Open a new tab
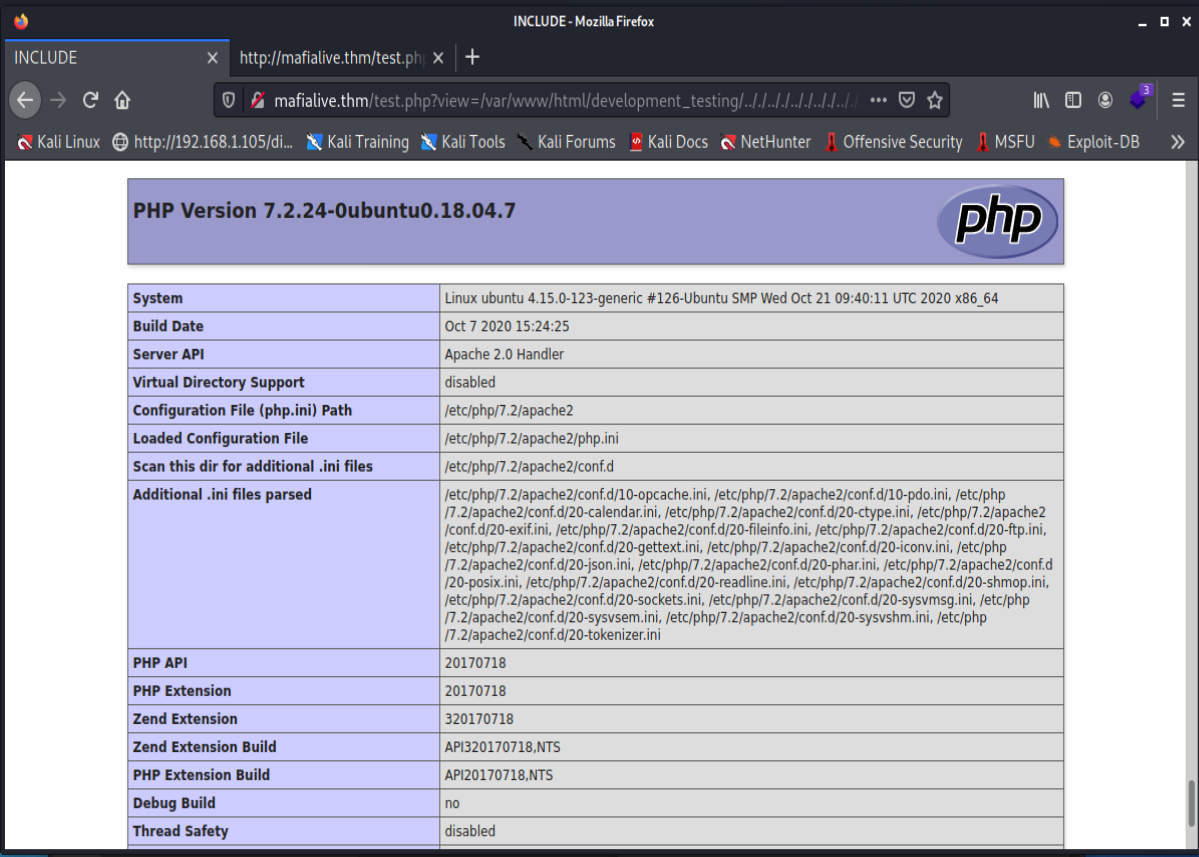This screenshot has height=857, width=1199. 473,57
